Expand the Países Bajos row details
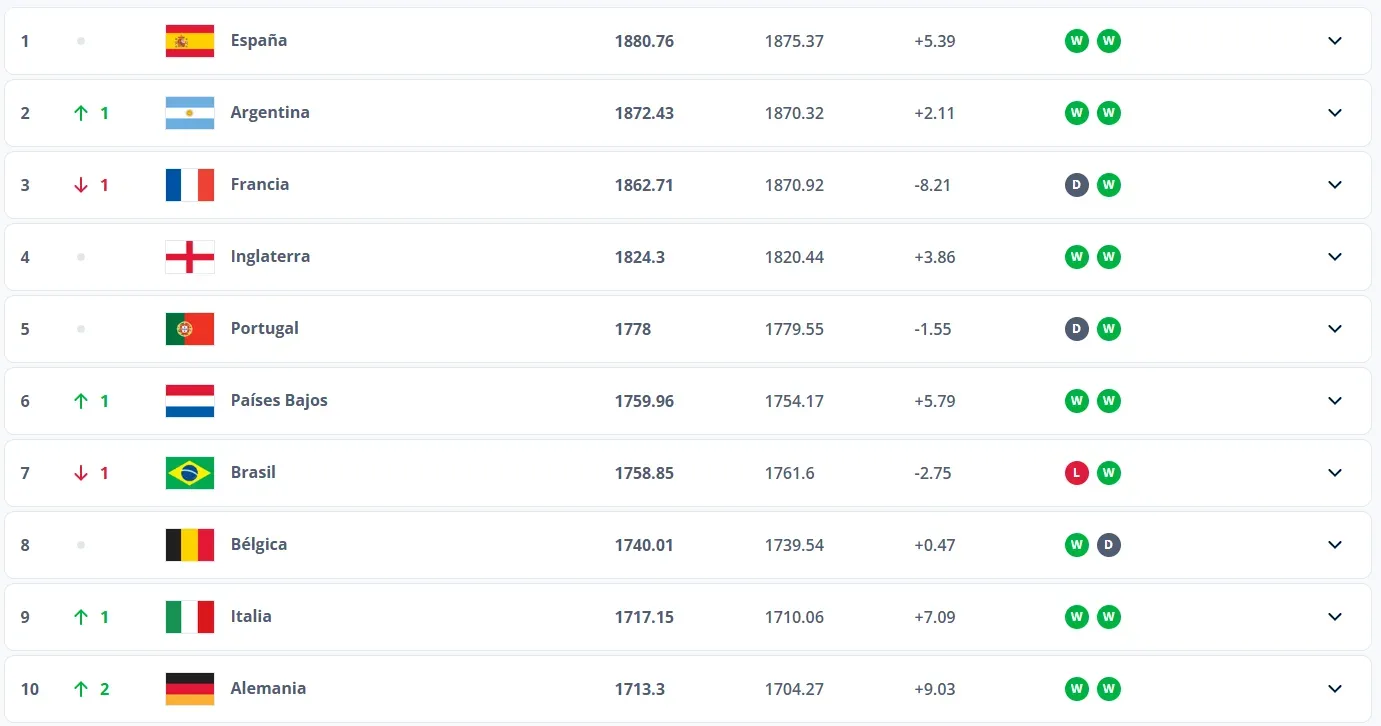Screen dimensions: 1381x726 tap(1334, 401)
